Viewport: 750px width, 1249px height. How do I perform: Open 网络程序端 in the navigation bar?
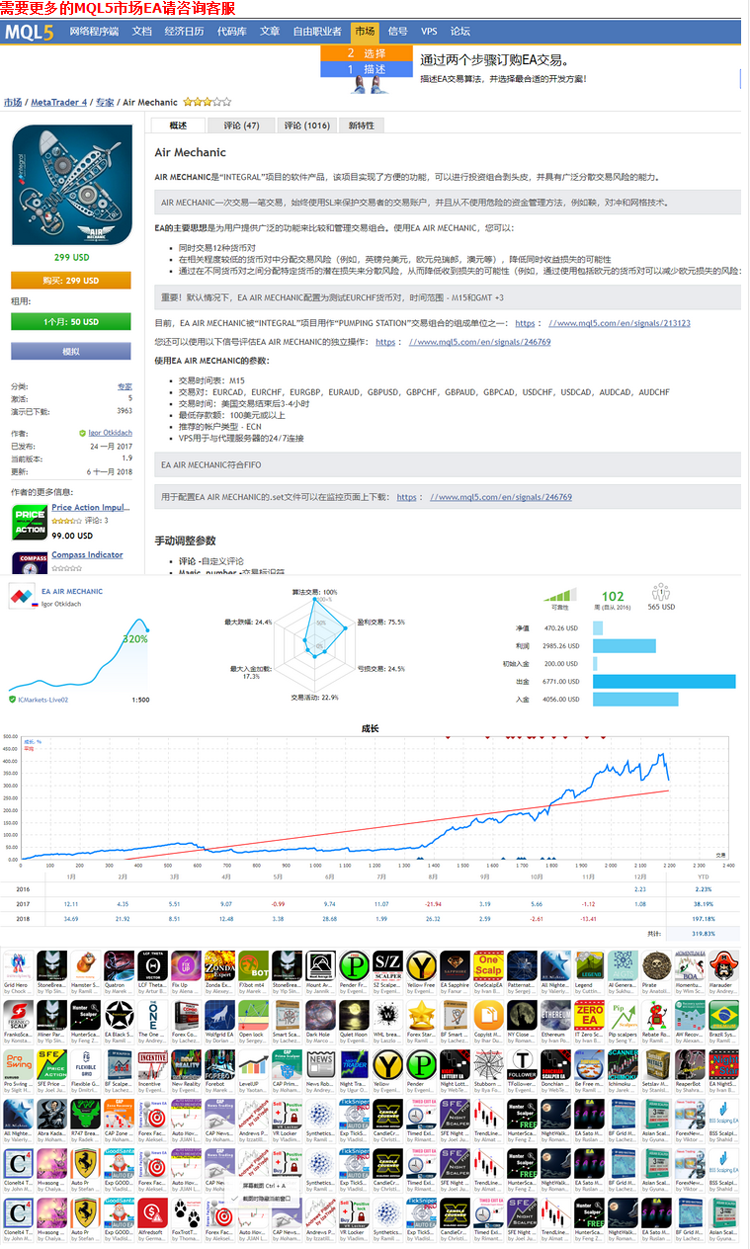[94, 32]
